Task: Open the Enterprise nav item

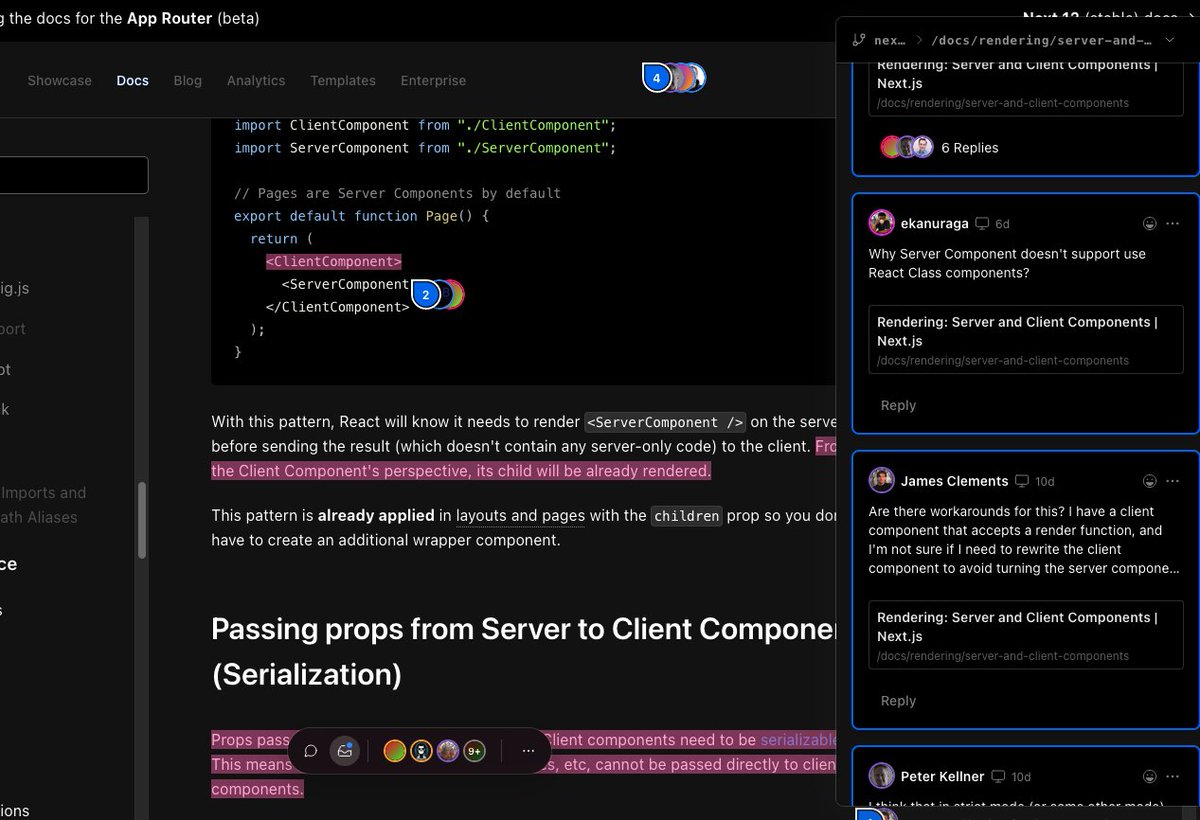Action: [433, 80]
